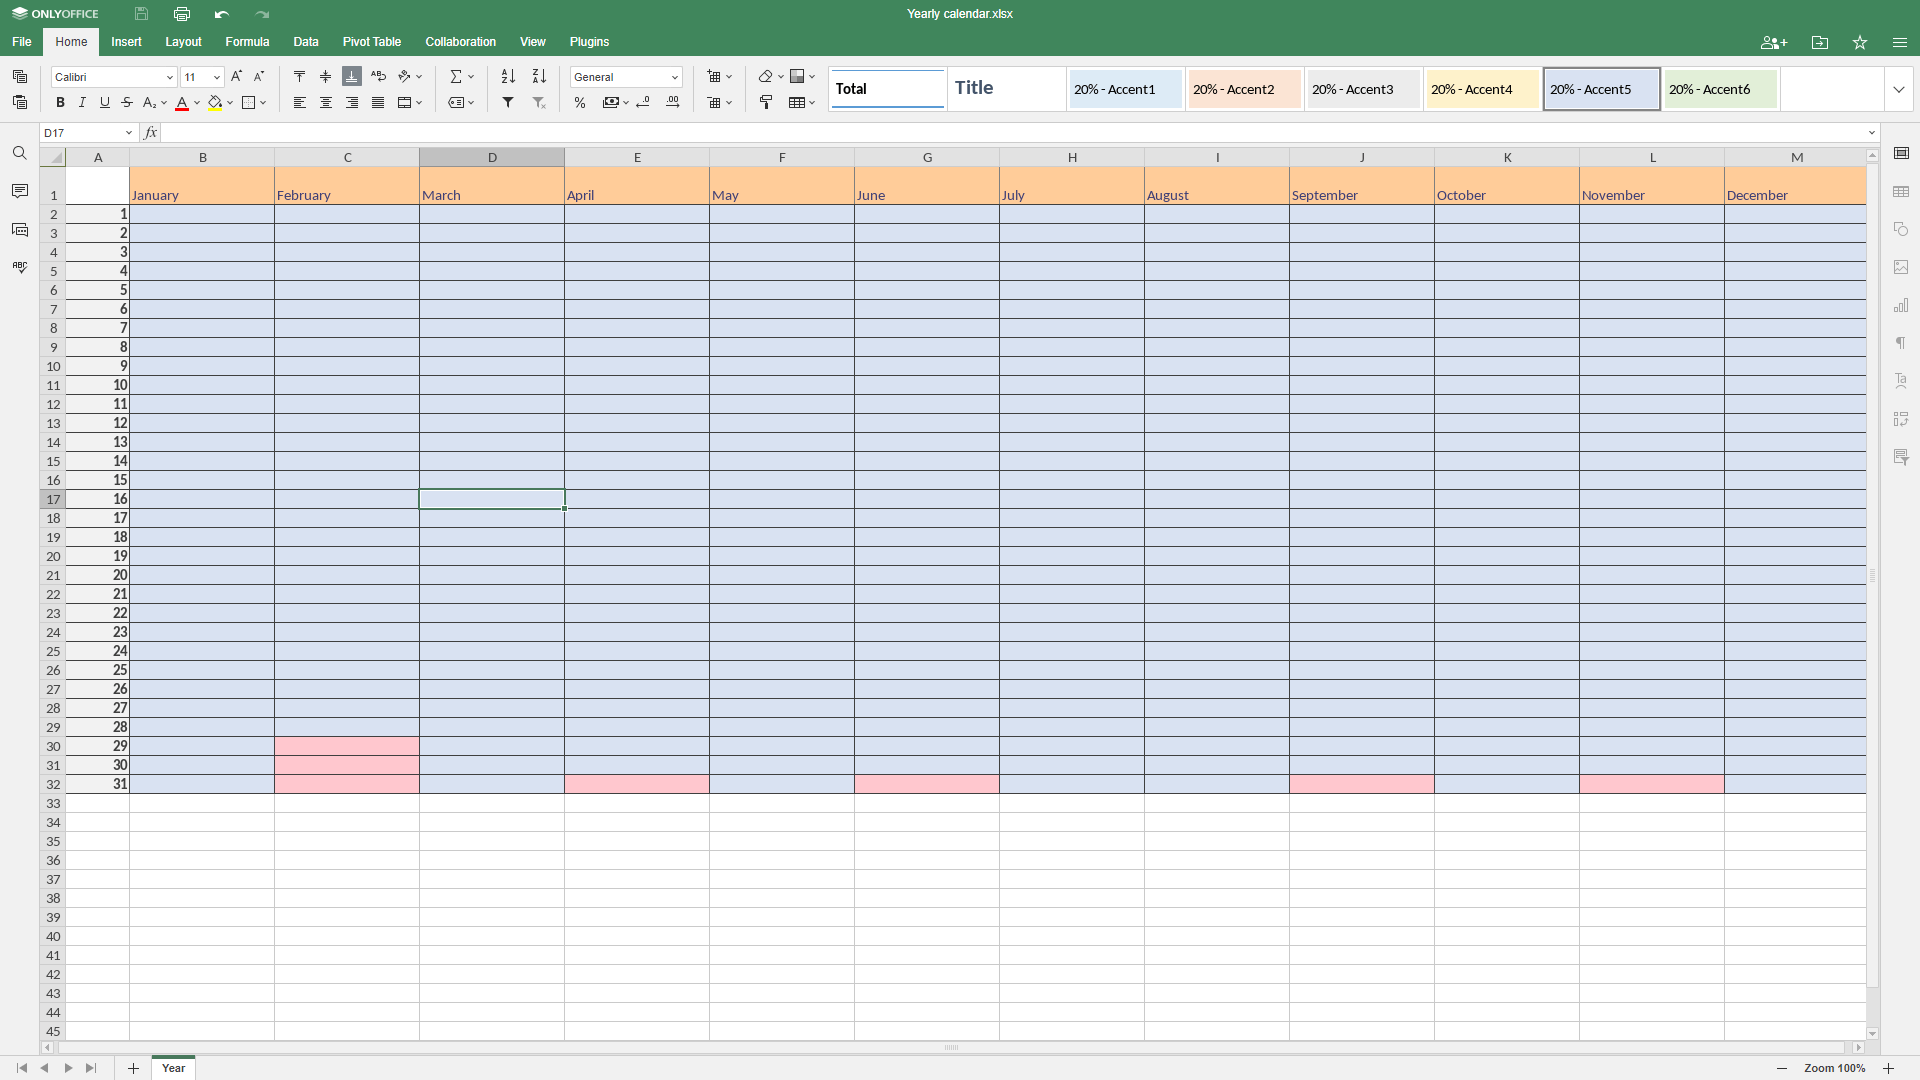Select the Year sheet tab
The height and width of the screenshot is (1080, 1920).
(174, 1068)
